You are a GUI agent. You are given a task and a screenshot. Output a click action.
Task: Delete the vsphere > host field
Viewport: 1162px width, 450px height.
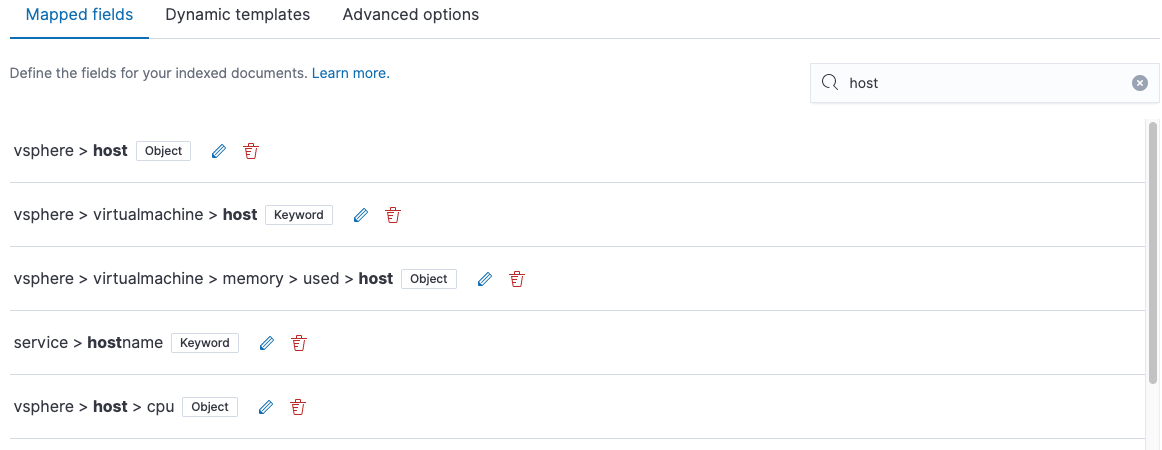[x=251, y=151]
